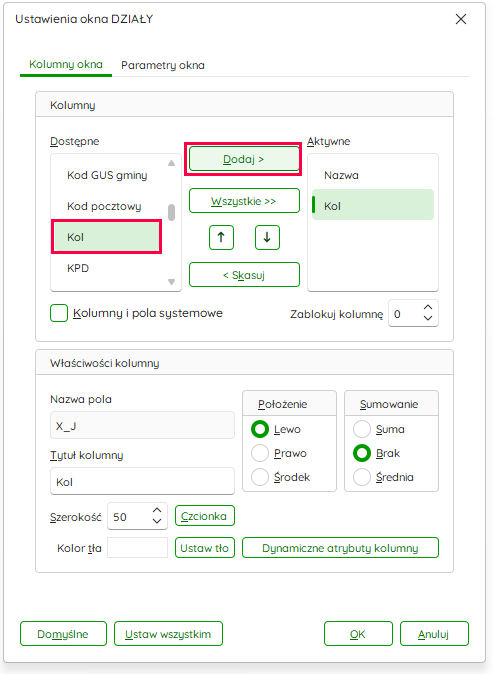Select Prawo alignment radio button

click(x=260, y=453)
